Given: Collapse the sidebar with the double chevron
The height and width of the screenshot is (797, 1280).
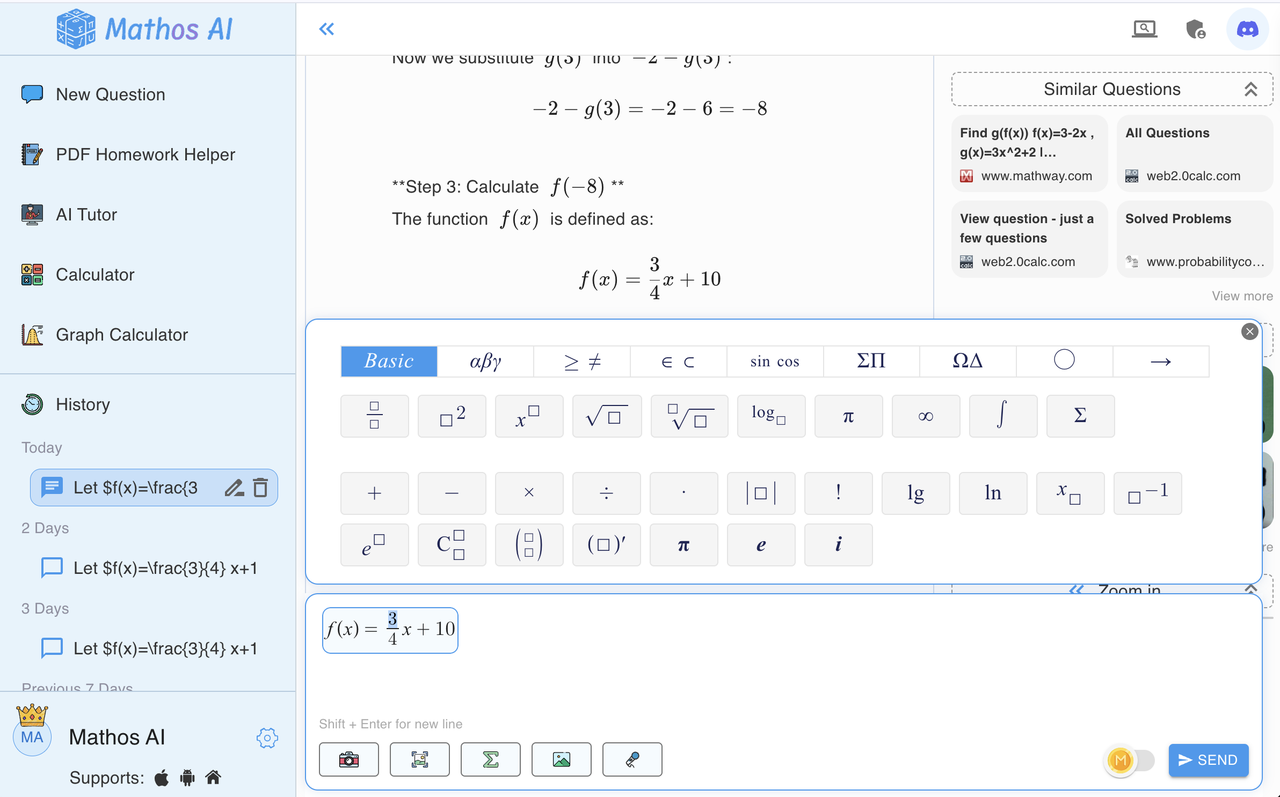Looking at the screenshot, I should coord(326,29).
